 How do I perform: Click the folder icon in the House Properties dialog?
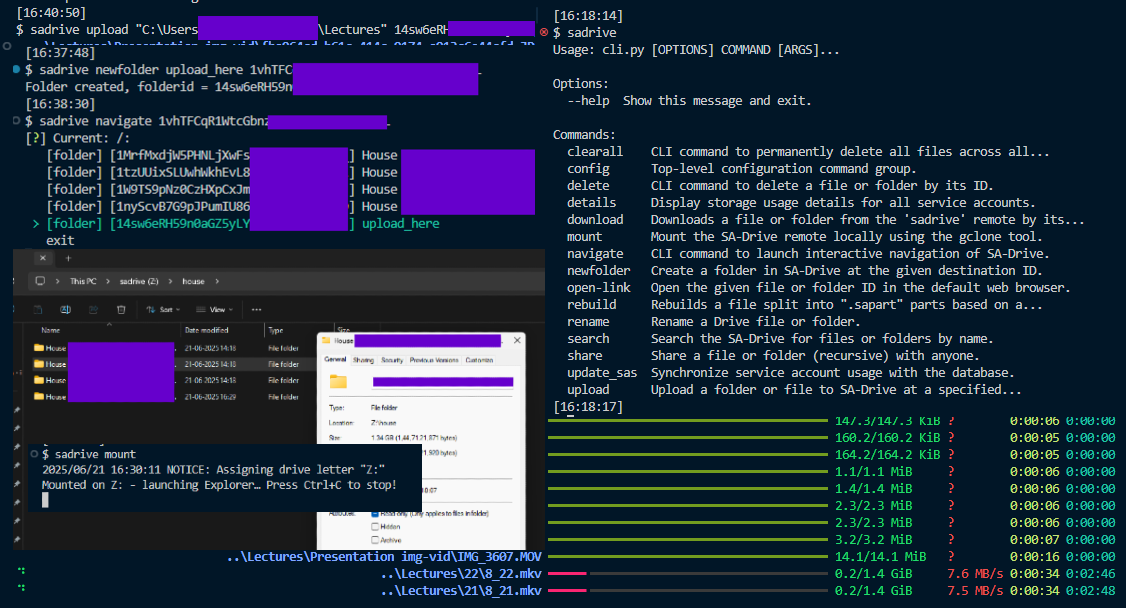(x=341, y=380)
